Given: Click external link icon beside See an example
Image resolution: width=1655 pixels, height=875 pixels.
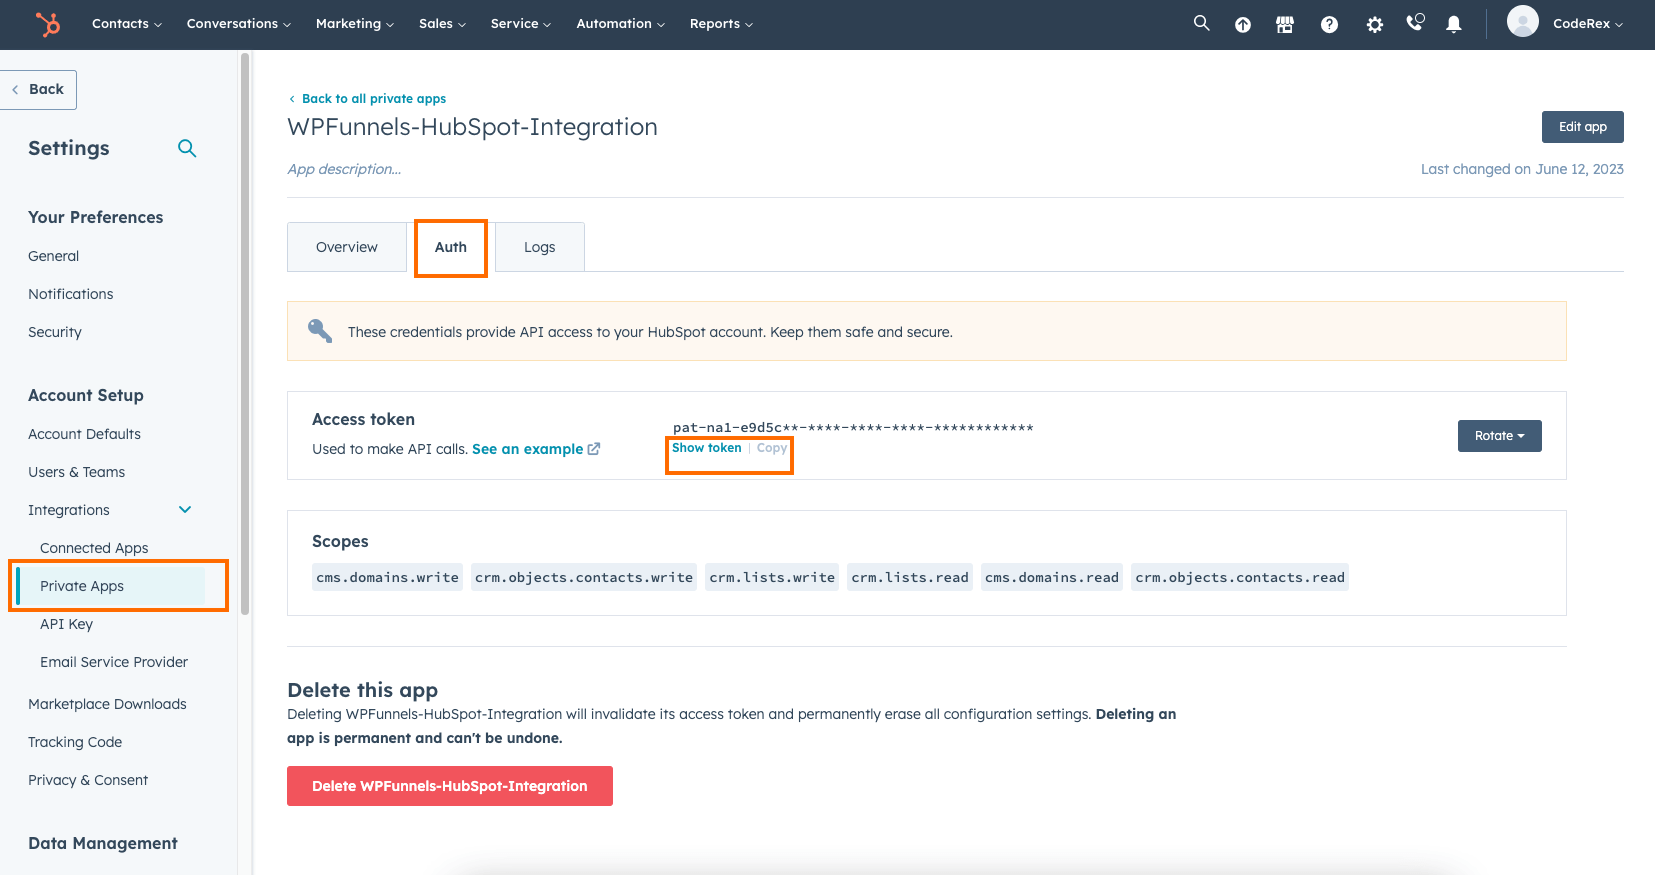Looking at the screenshot, I should point(594,449).
